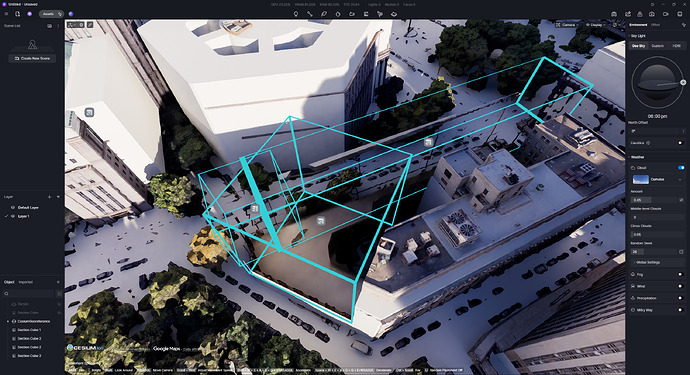Select the light bulb tool in top toolbar
Viewport: 690px width, 375px height.
pos(296,14)
